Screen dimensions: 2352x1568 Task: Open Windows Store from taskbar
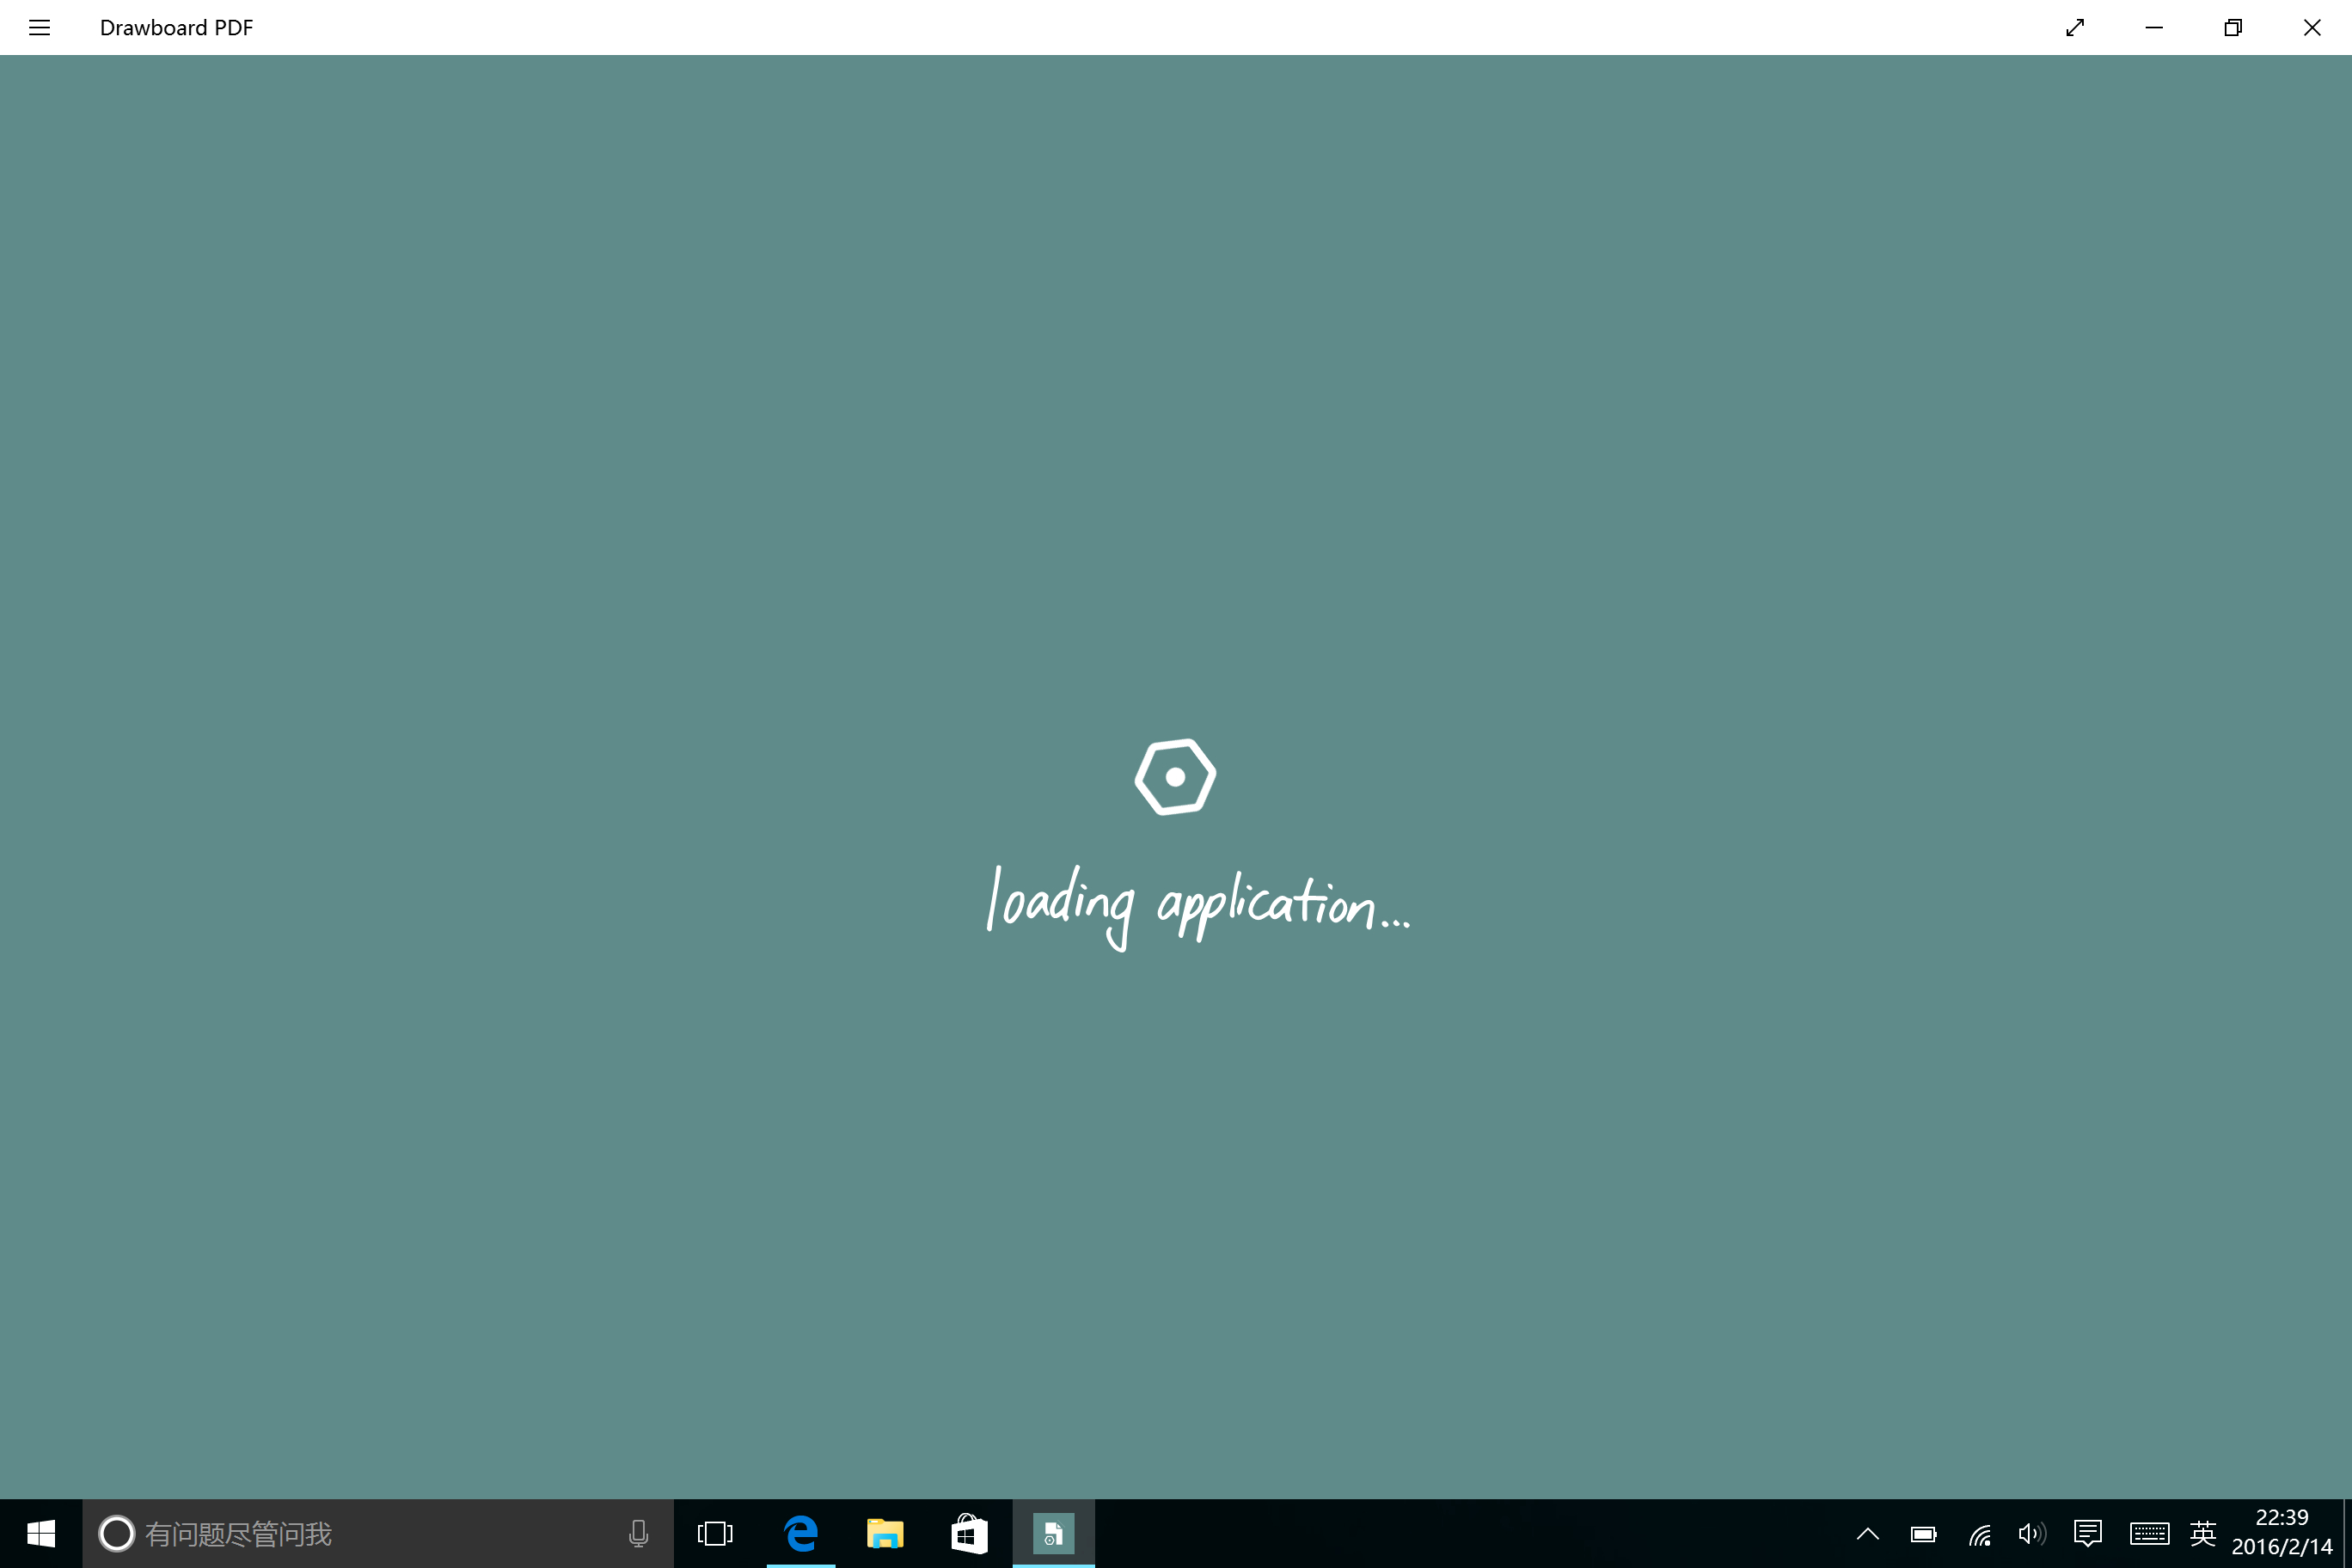pos(969,1533)
